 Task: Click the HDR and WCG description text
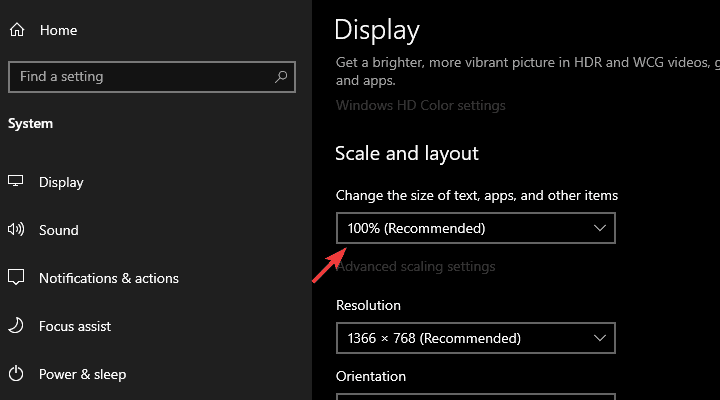point(528,71)
